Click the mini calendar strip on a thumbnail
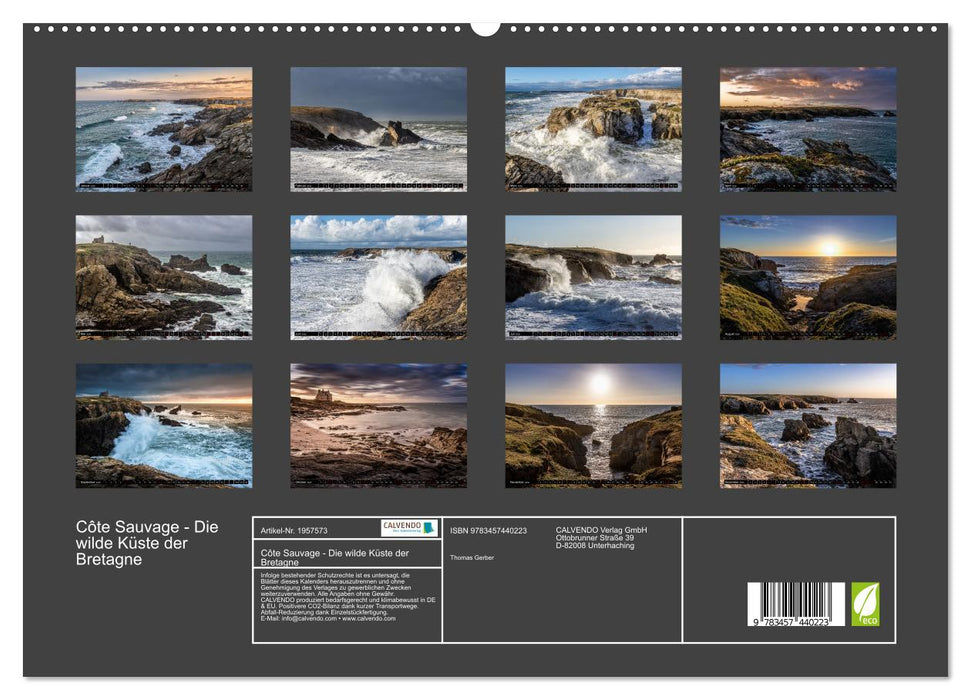The height and width of the screenshot is (700, 971). [x=165, y=186]
